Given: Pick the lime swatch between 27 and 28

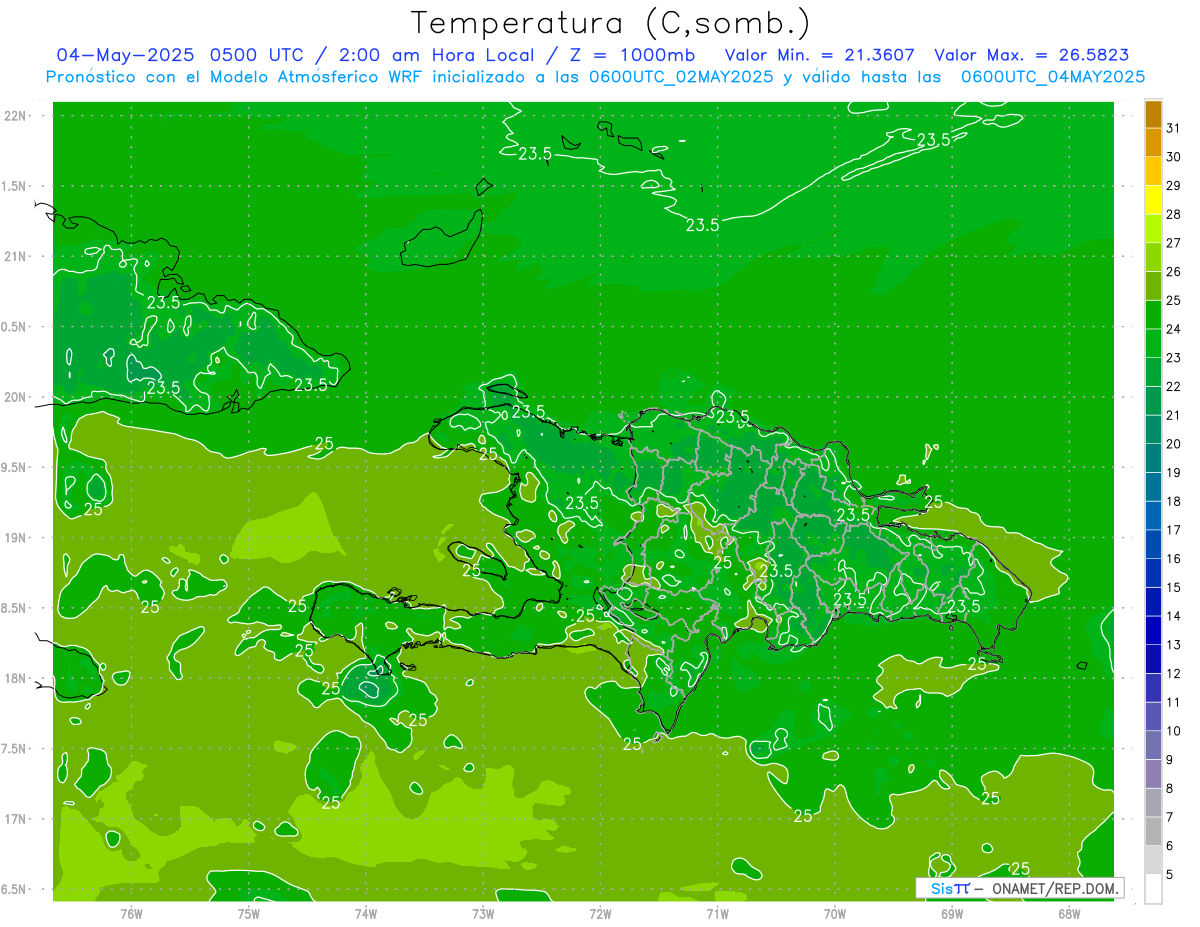Looking at the screenshot, I should [x=1153, y=229].
